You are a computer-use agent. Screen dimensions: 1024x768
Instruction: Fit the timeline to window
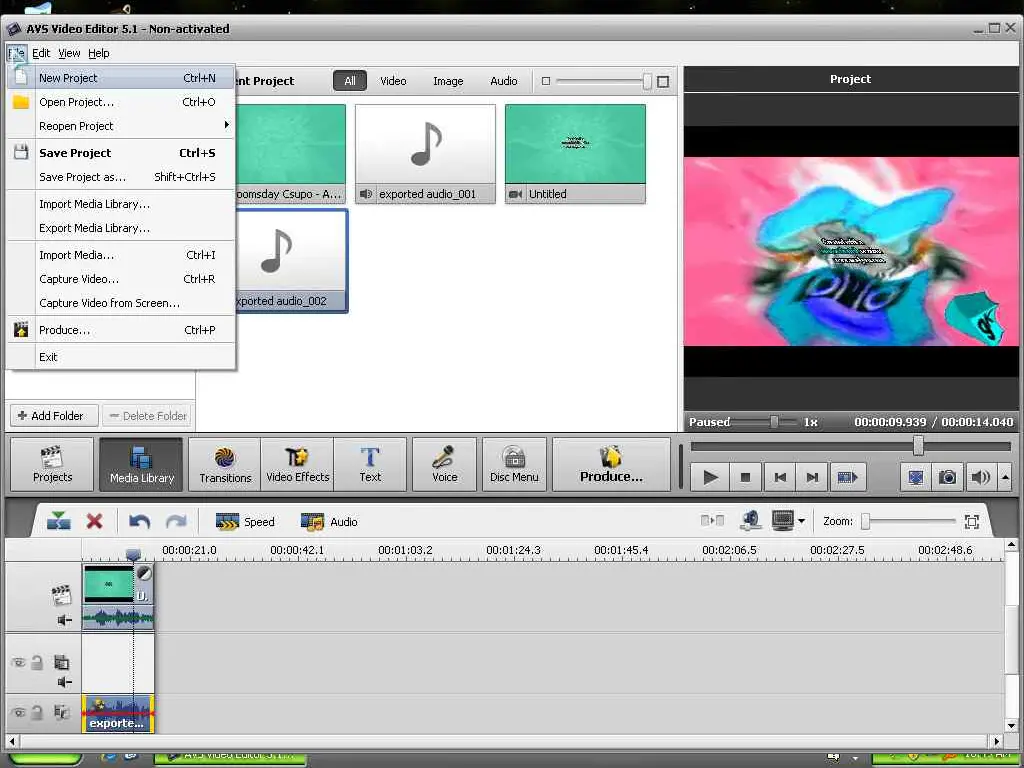pos(972,521)
